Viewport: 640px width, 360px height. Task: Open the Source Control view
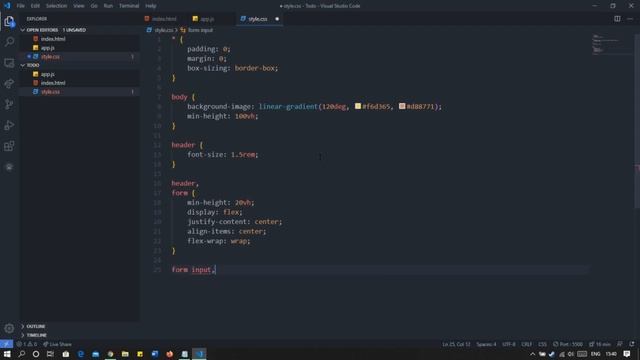tap(9, 104)
